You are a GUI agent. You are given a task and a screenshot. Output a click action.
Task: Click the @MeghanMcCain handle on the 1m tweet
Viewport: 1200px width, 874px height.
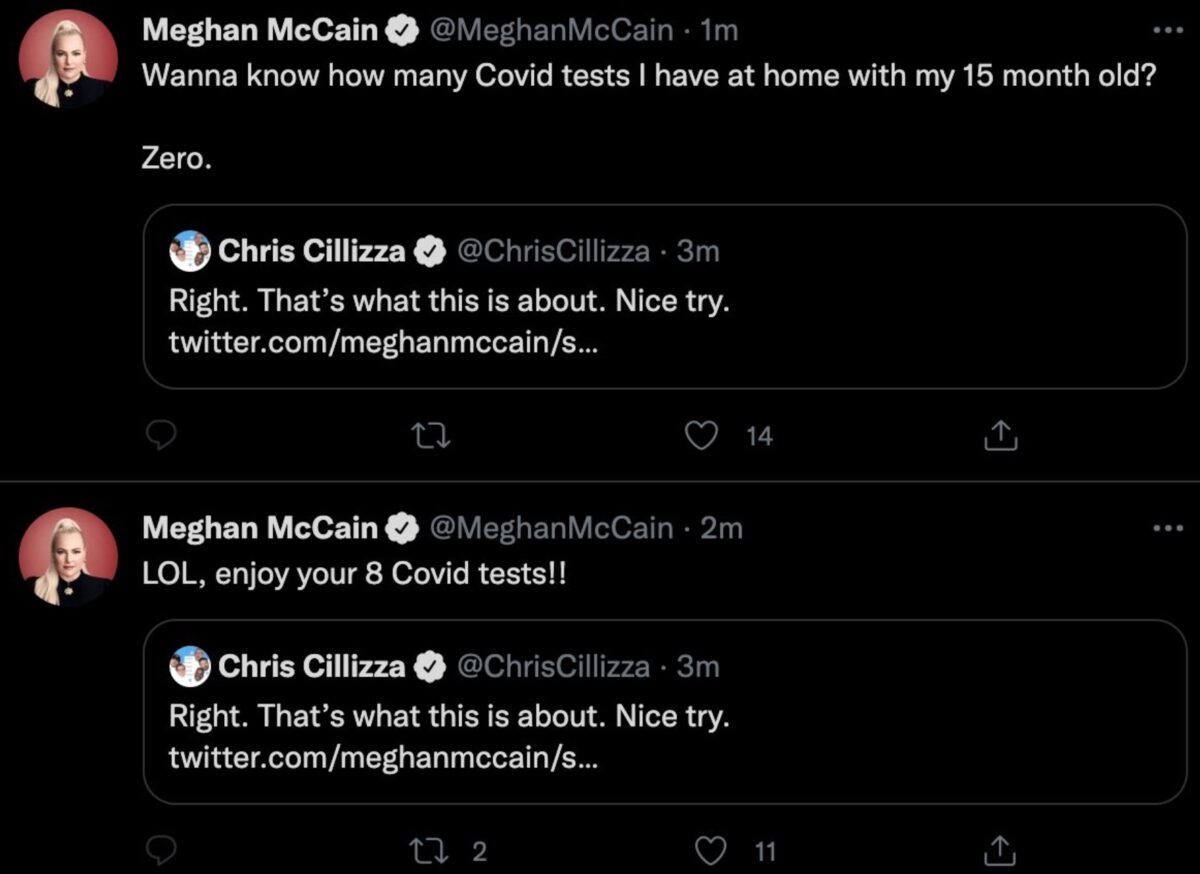[x=551, y=31]
